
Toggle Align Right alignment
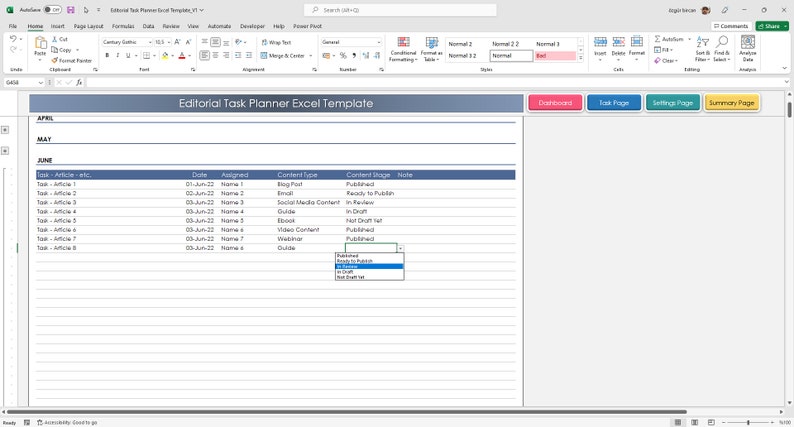226,55
